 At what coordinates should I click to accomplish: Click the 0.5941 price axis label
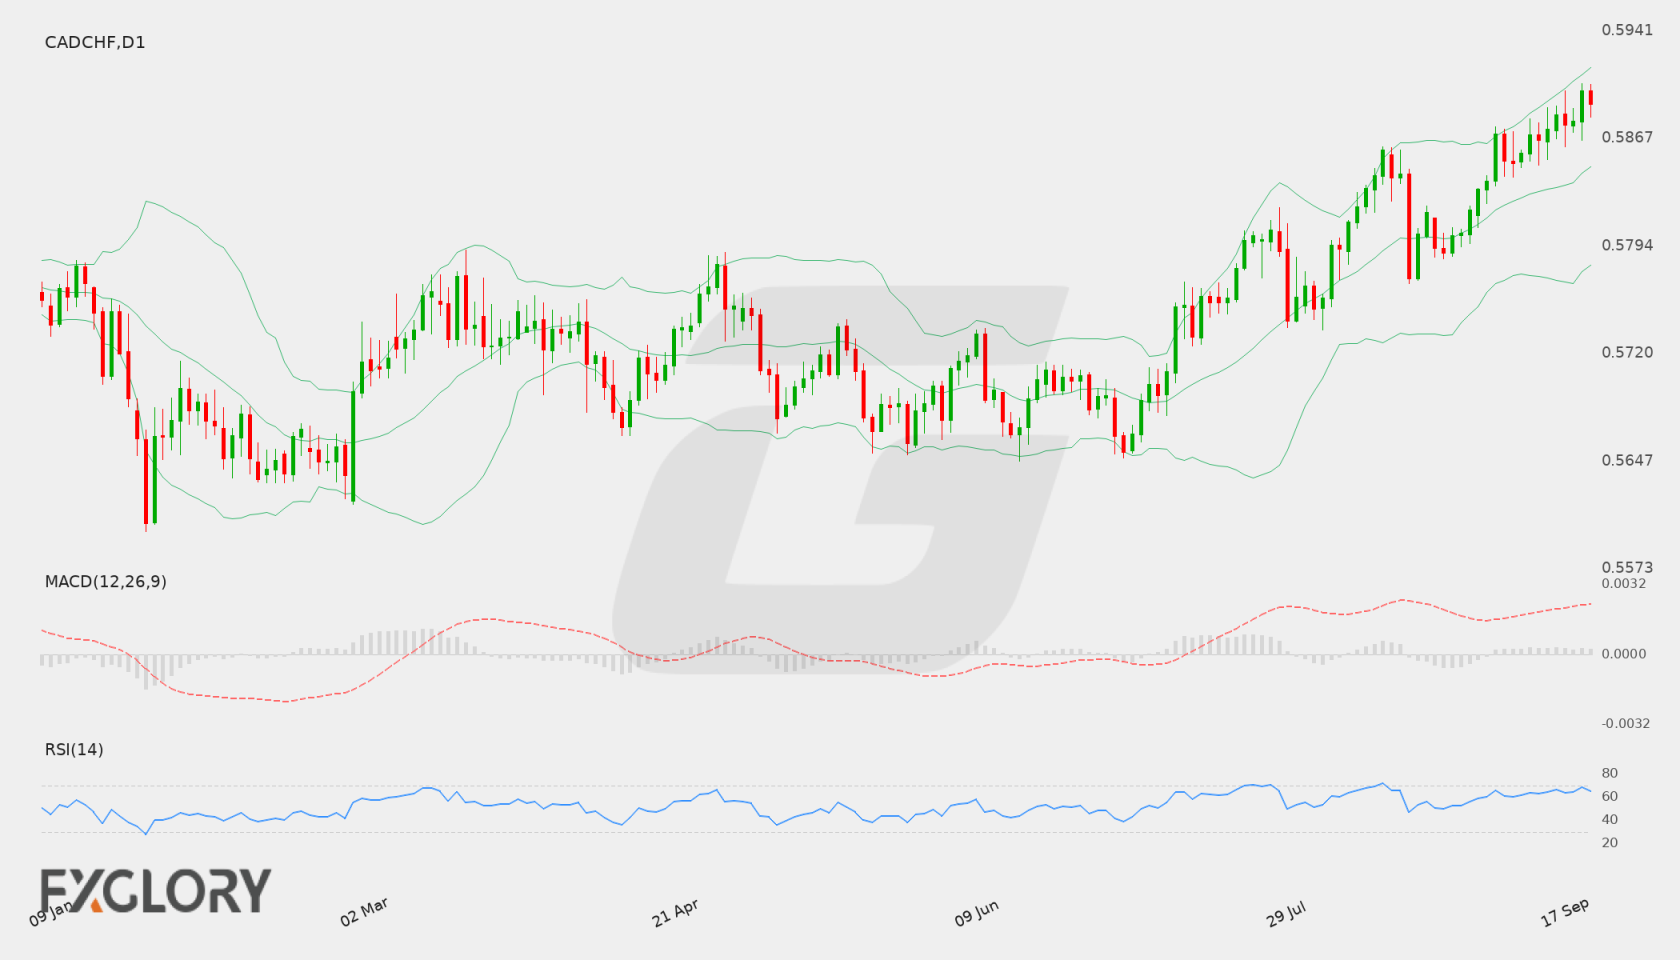click(x=1627, y=30)
